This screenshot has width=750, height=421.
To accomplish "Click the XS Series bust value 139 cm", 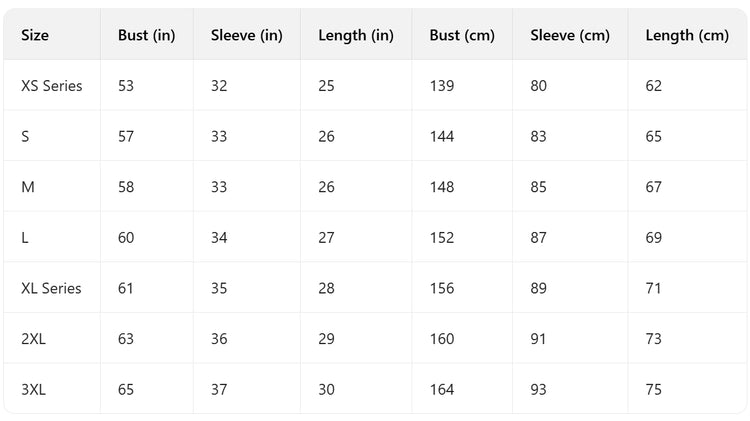I will point(442,86).
